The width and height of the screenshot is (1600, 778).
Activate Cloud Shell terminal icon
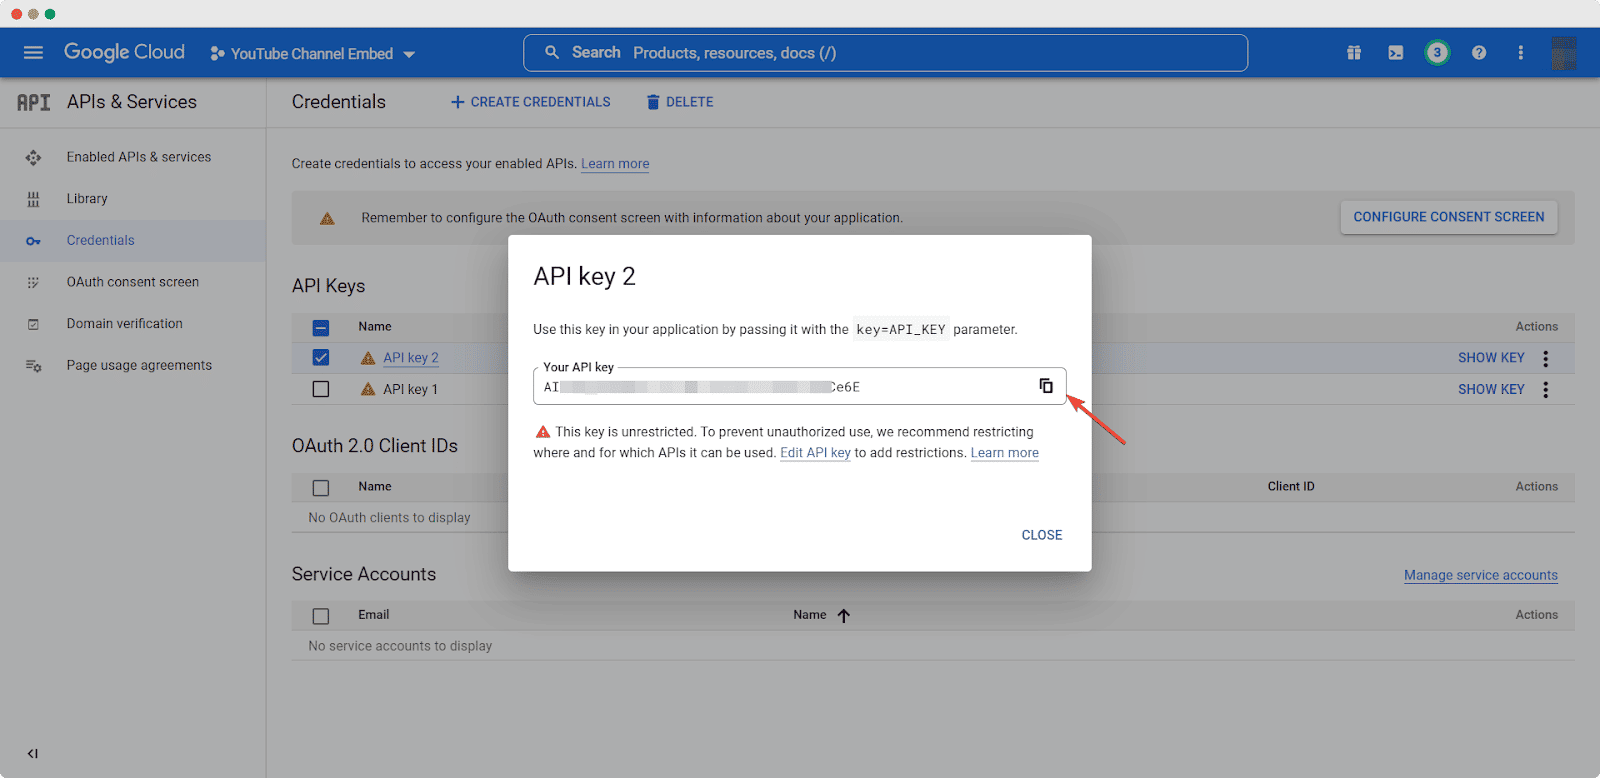pos(1395,53)
